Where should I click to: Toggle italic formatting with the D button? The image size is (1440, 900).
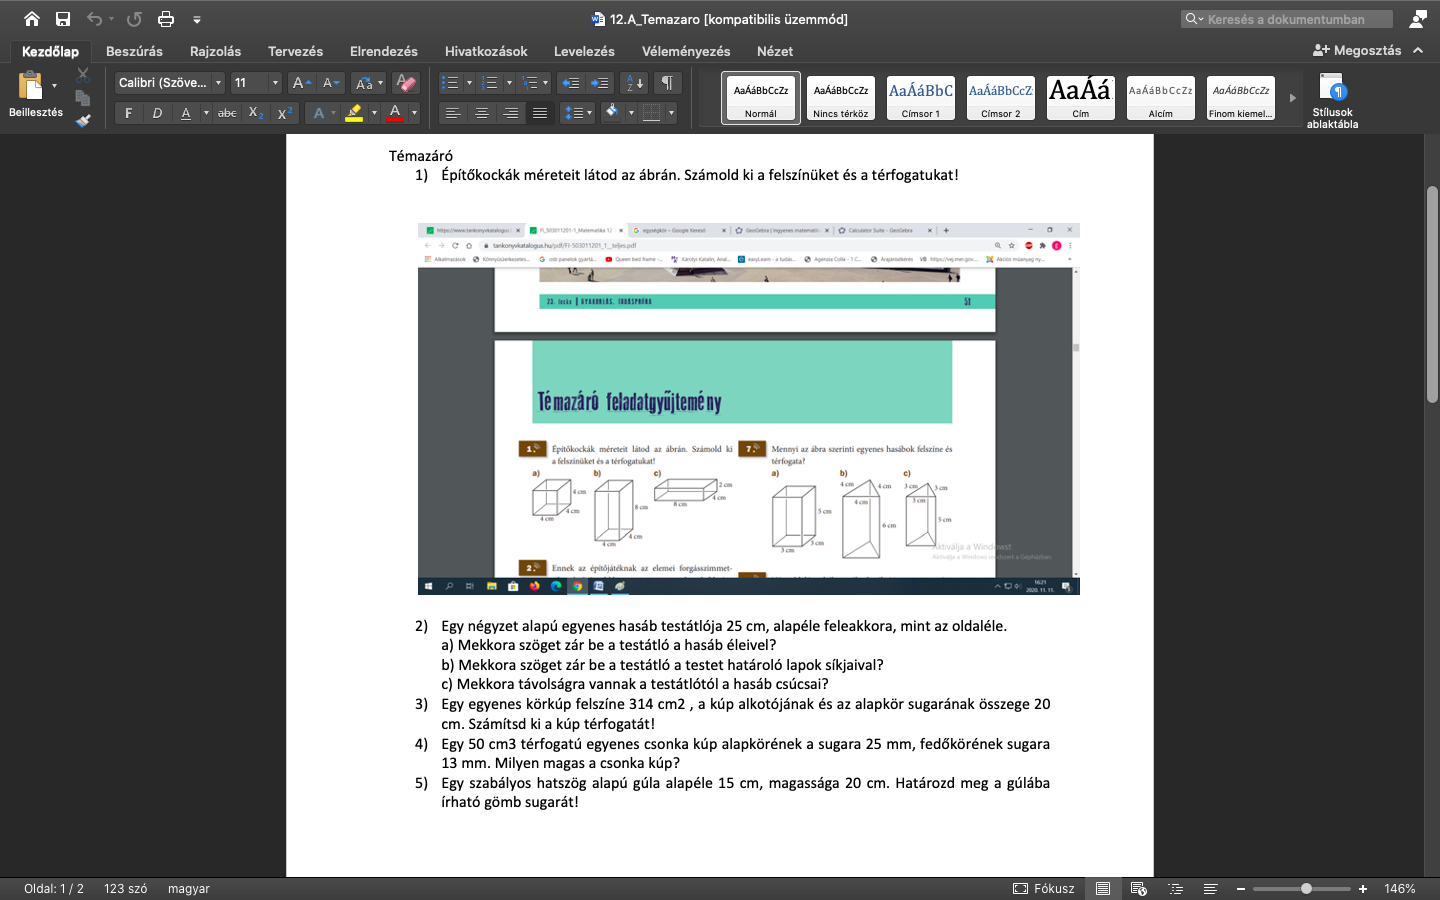(157, 113)
